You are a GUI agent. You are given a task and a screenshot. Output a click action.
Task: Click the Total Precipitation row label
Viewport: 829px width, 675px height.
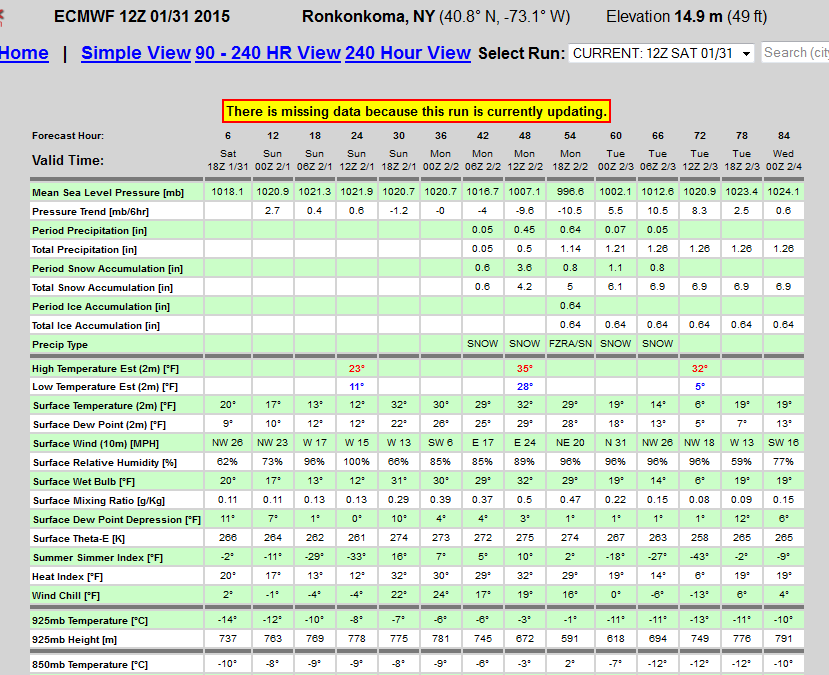coord(84,250)
